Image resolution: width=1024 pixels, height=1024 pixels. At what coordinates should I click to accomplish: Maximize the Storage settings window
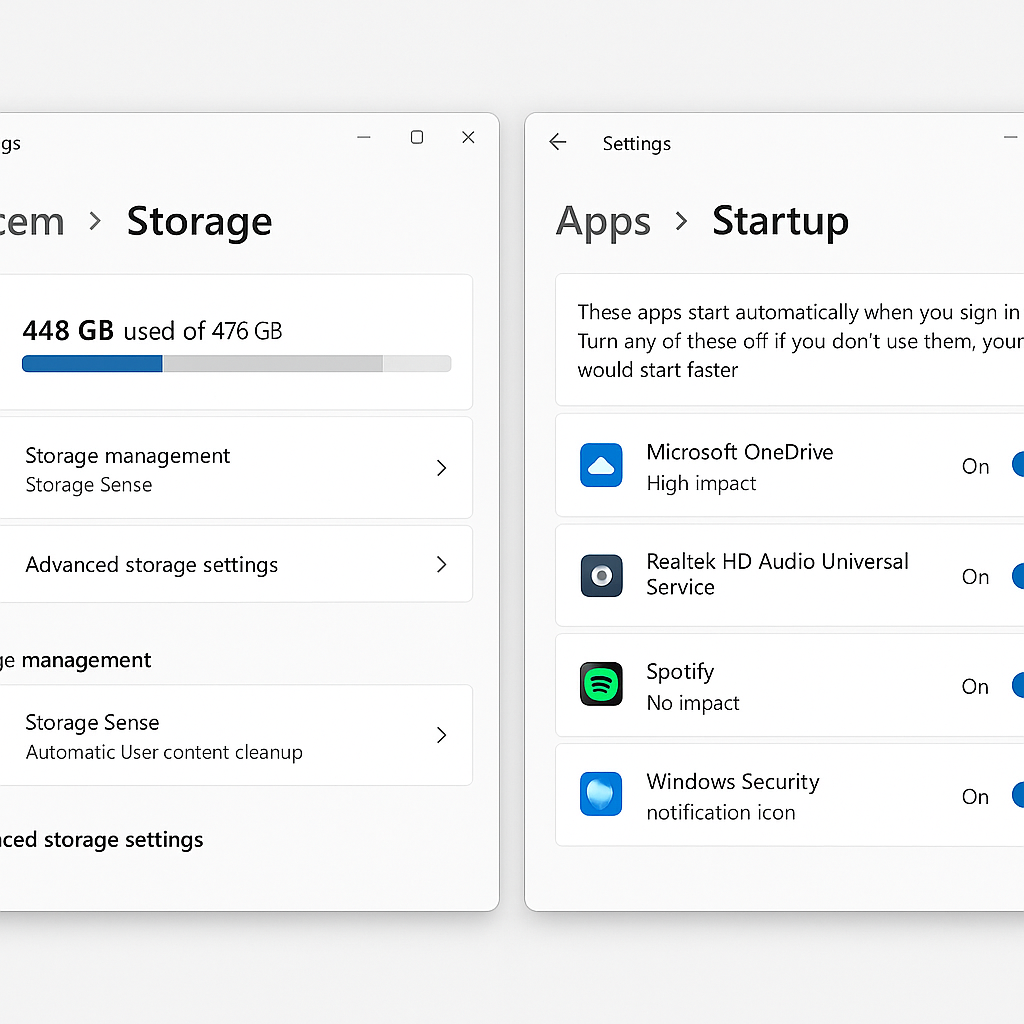coord(417,138)
